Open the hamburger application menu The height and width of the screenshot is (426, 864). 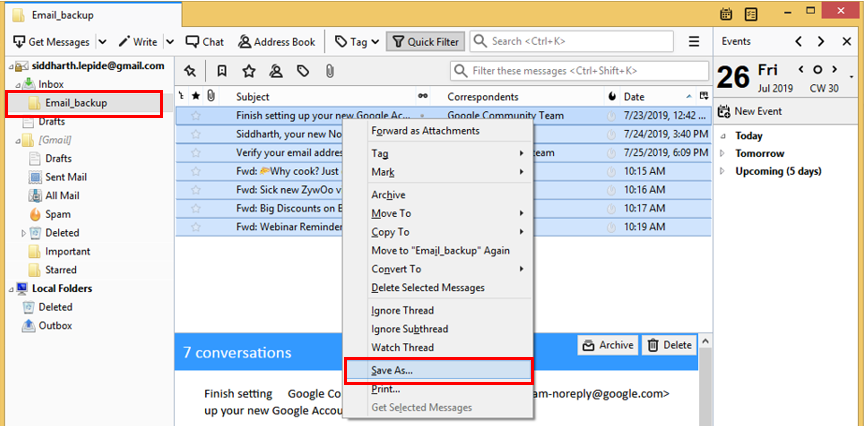point(694,42)
